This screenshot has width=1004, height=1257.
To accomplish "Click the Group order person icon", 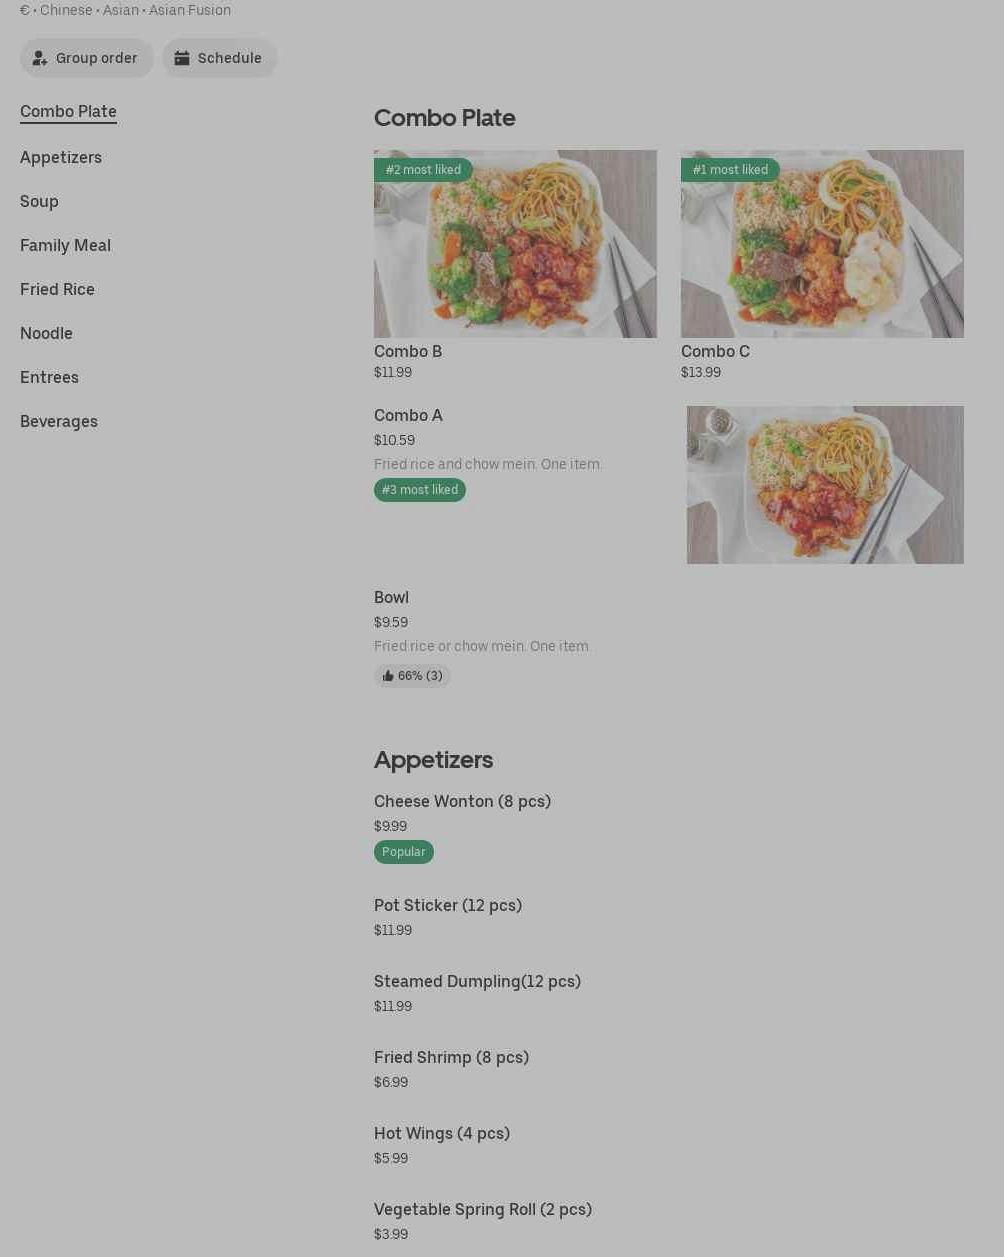I will pyautogui.click(x=40, y=58).
